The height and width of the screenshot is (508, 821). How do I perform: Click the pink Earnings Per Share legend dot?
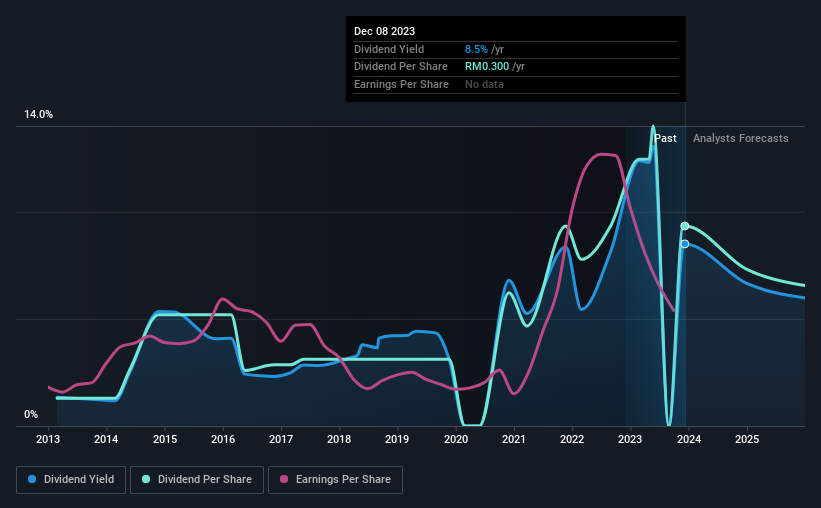284,479
